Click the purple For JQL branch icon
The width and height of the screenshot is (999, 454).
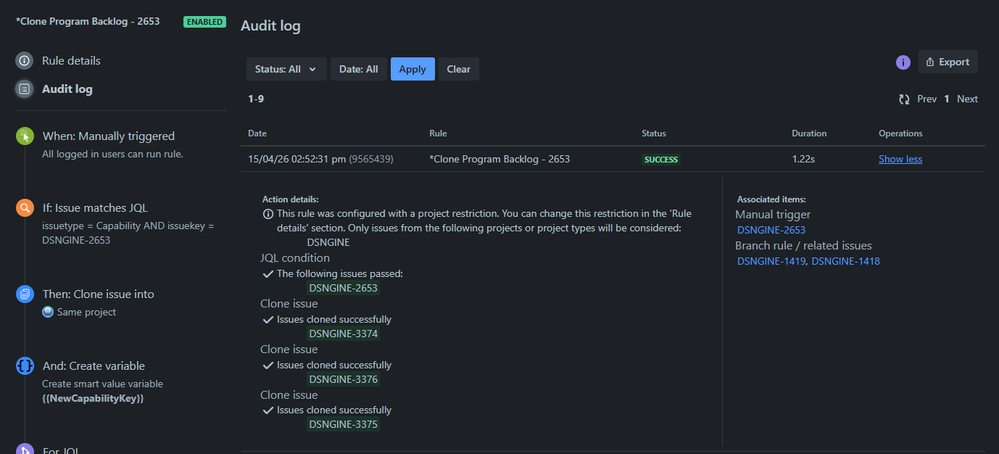click(24, 449)
